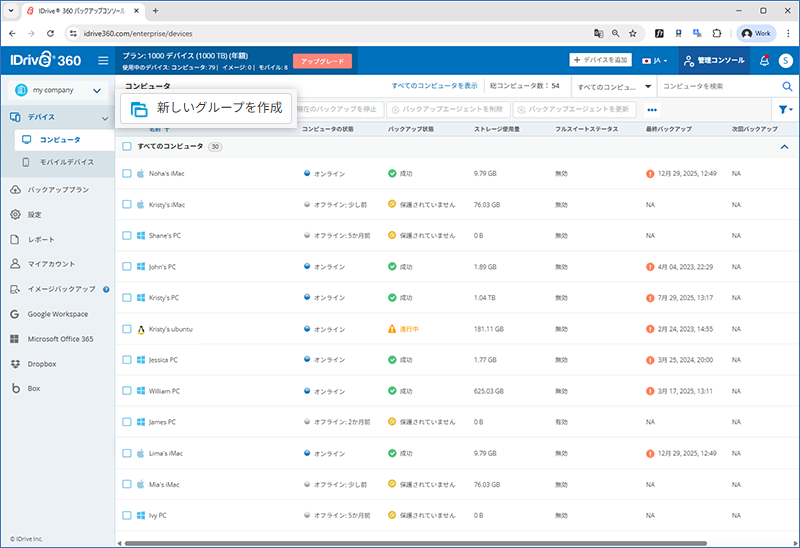Click the computer search input field
This screenshot has width=800, height=548.
[x=718, y=87]
